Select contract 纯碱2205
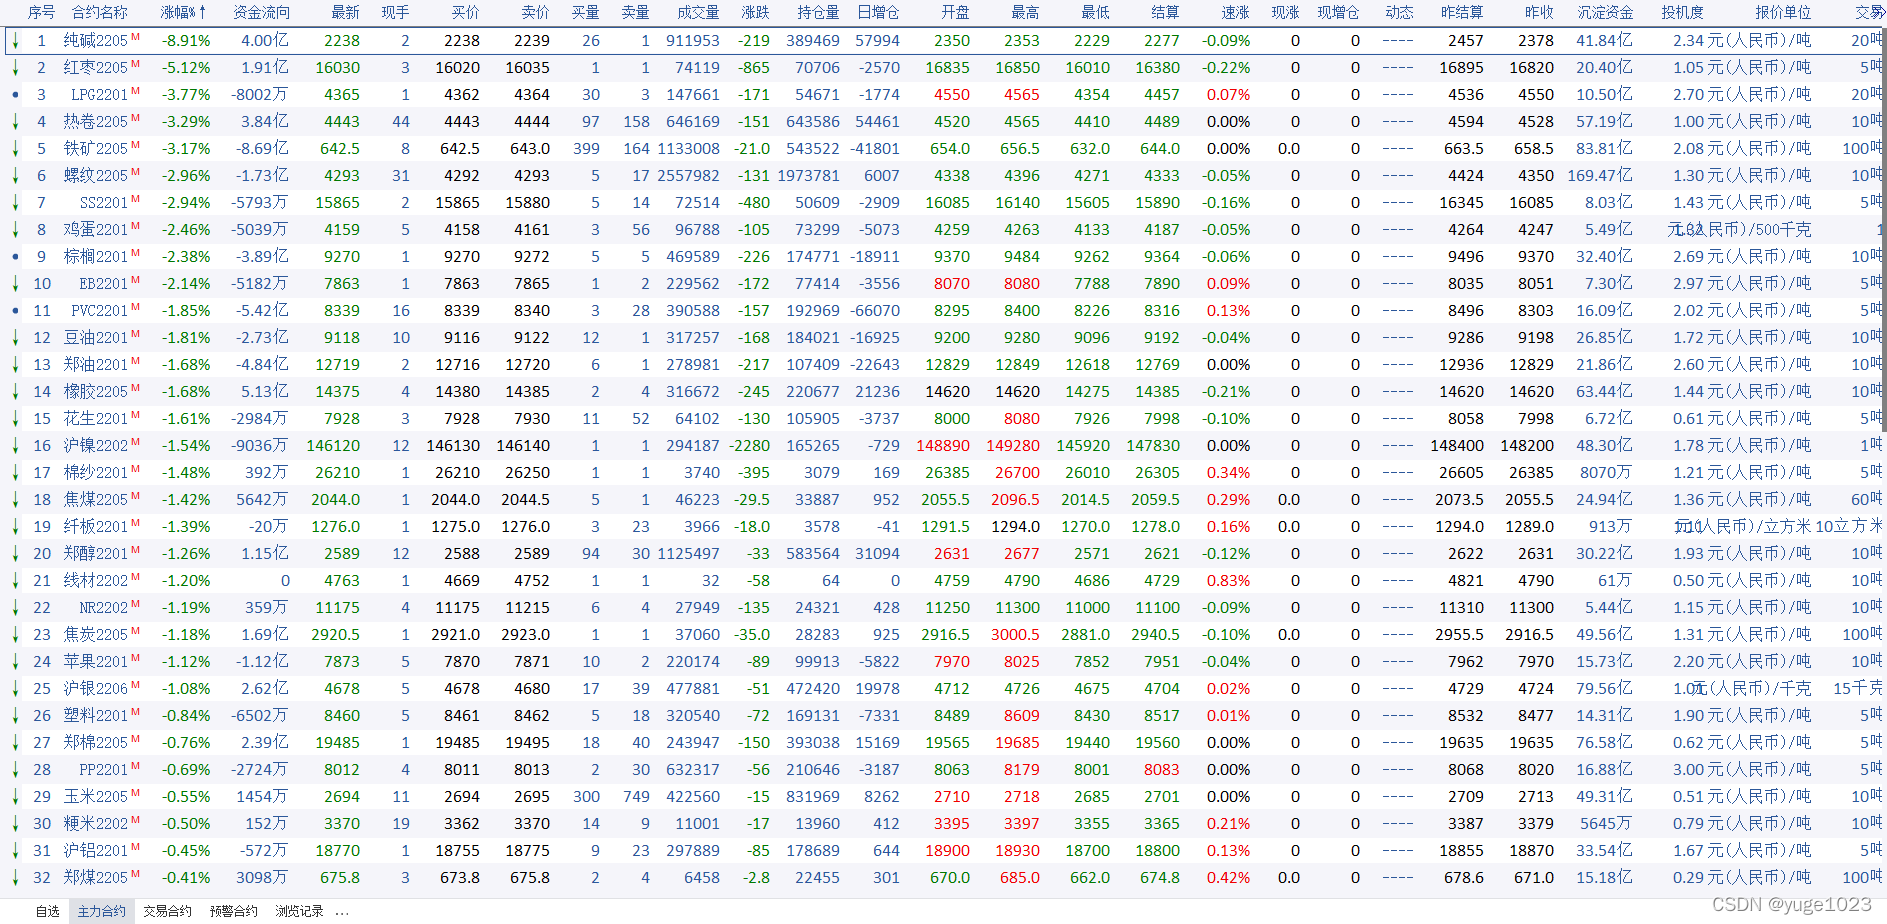 (96, 41)
